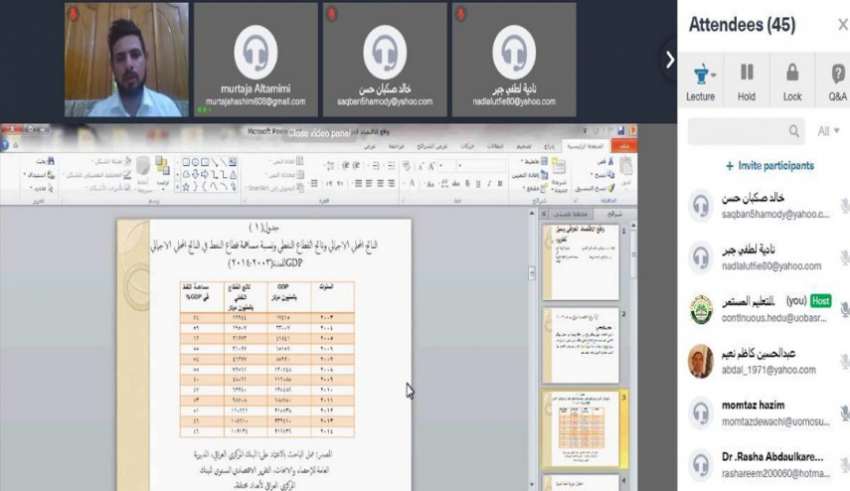
Task: Click the headset avatar for momtaz hazim
Action: click(701, 412)
